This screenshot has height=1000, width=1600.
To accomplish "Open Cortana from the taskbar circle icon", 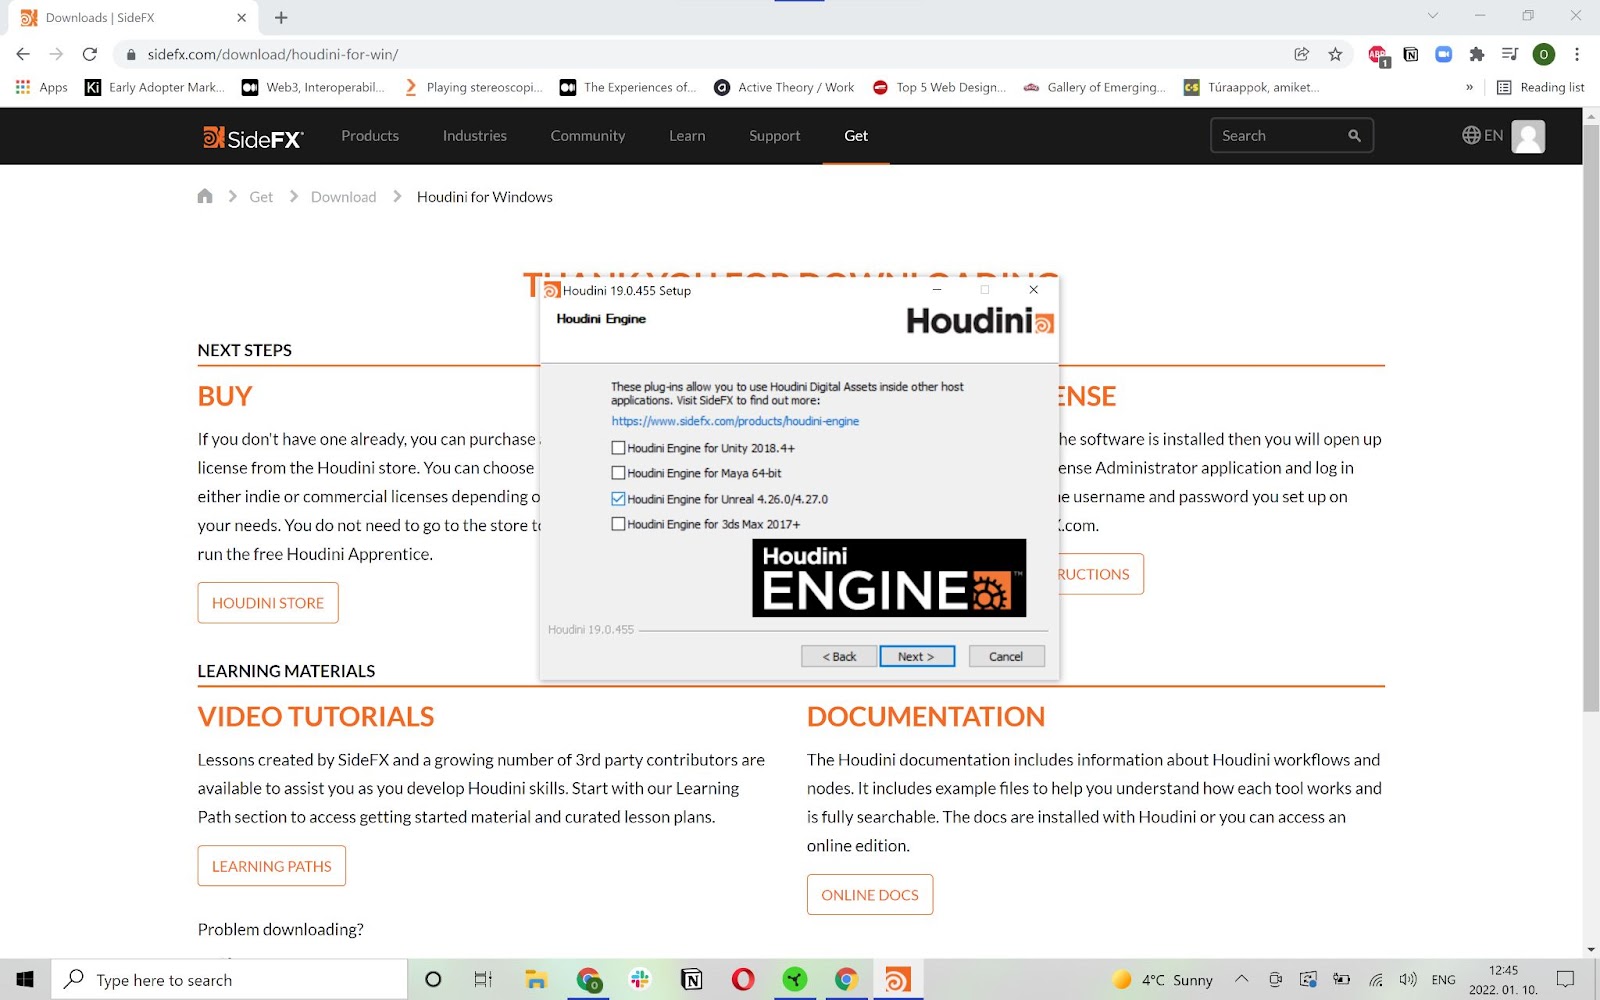I will pyautogui.click(x=433, y=980).
